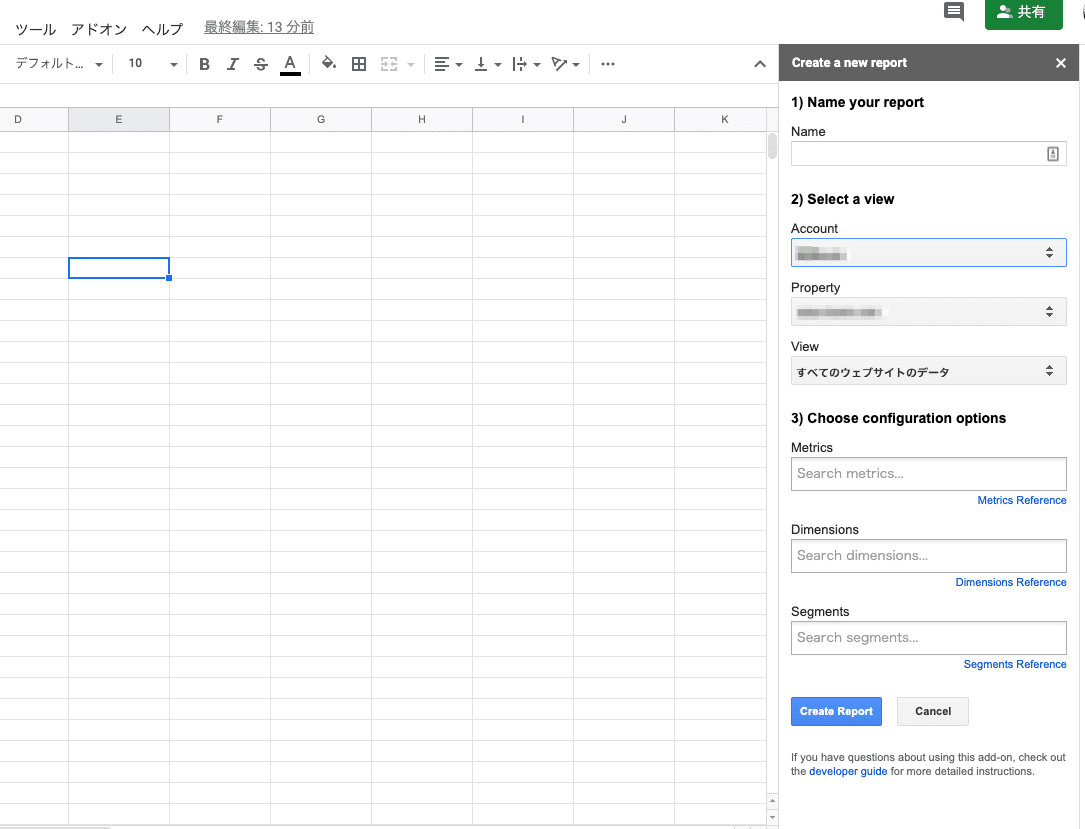Select column E header
Image resolution: width=1085 pixels, height=829 pixels.
pyautogui.click(x=119, y=120)
